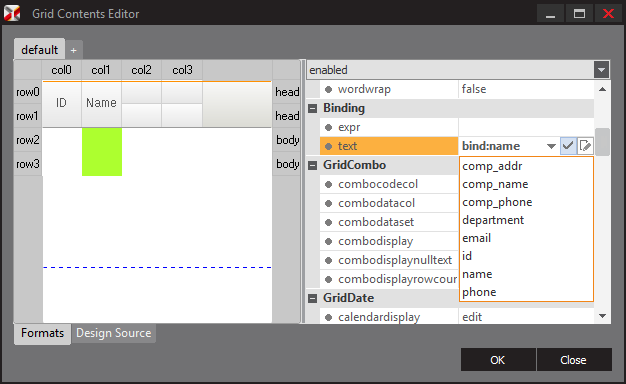
Task: Toggle the bind:name dropdown arrow
Action: (551, 146)
